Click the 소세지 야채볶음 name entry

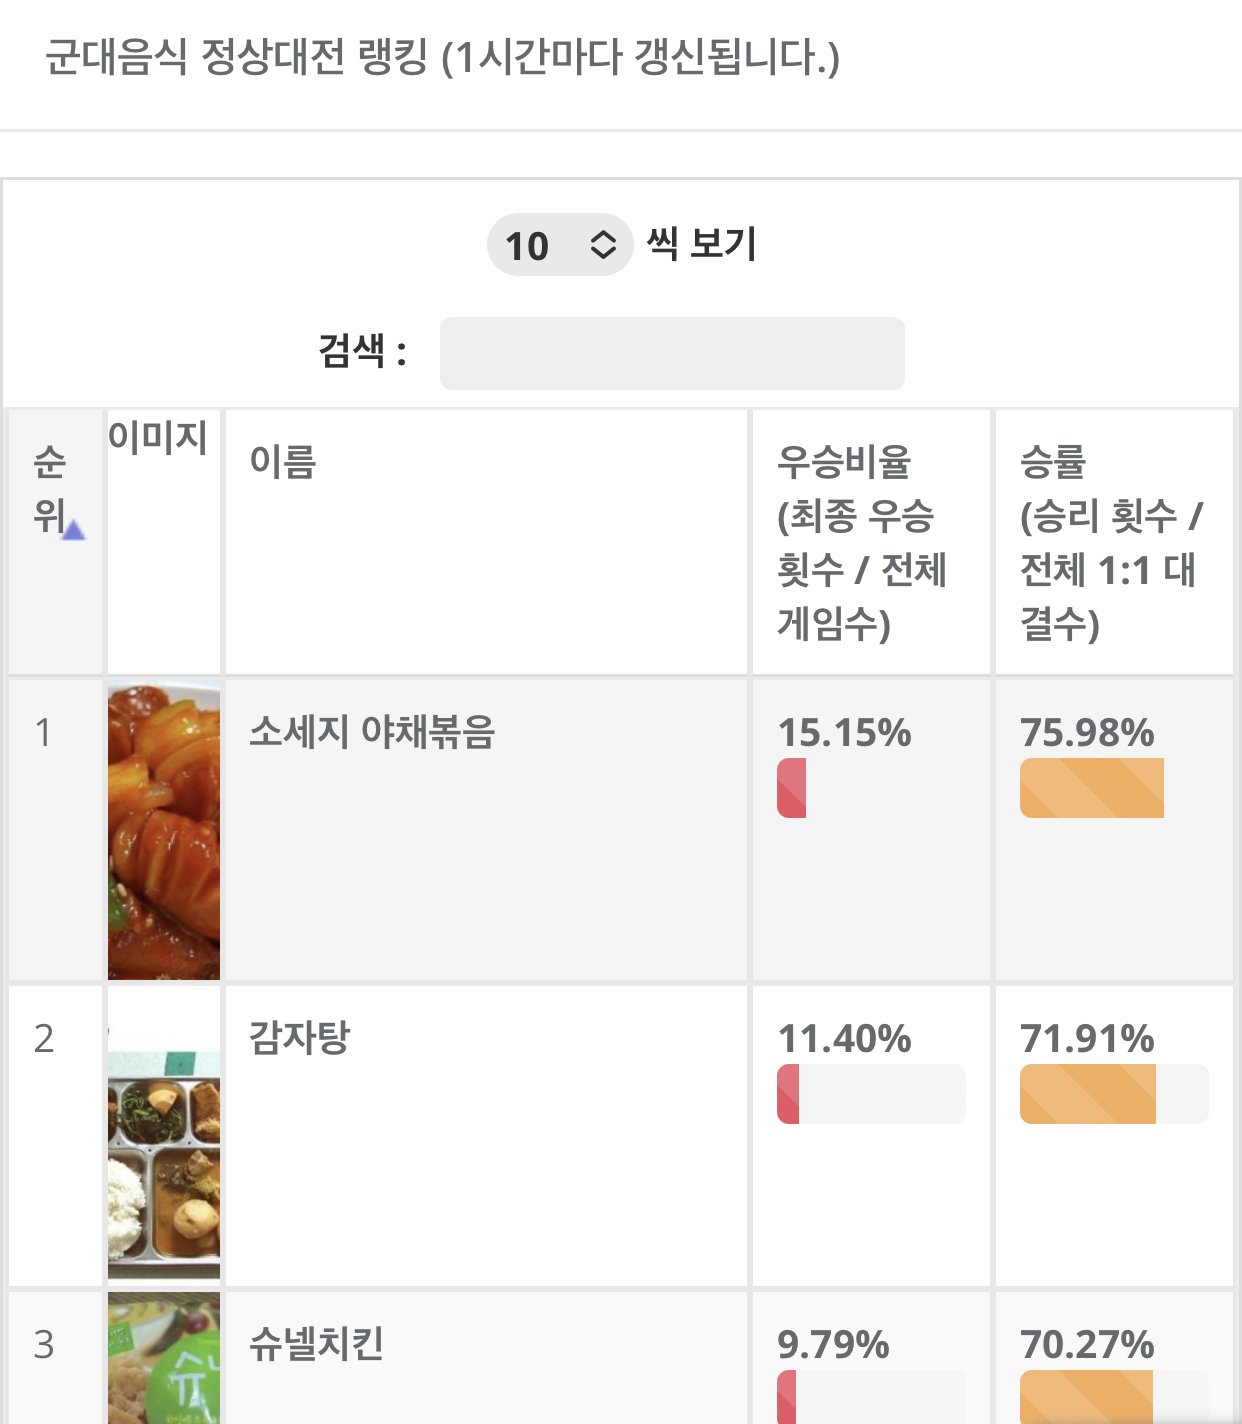[372, 732]
